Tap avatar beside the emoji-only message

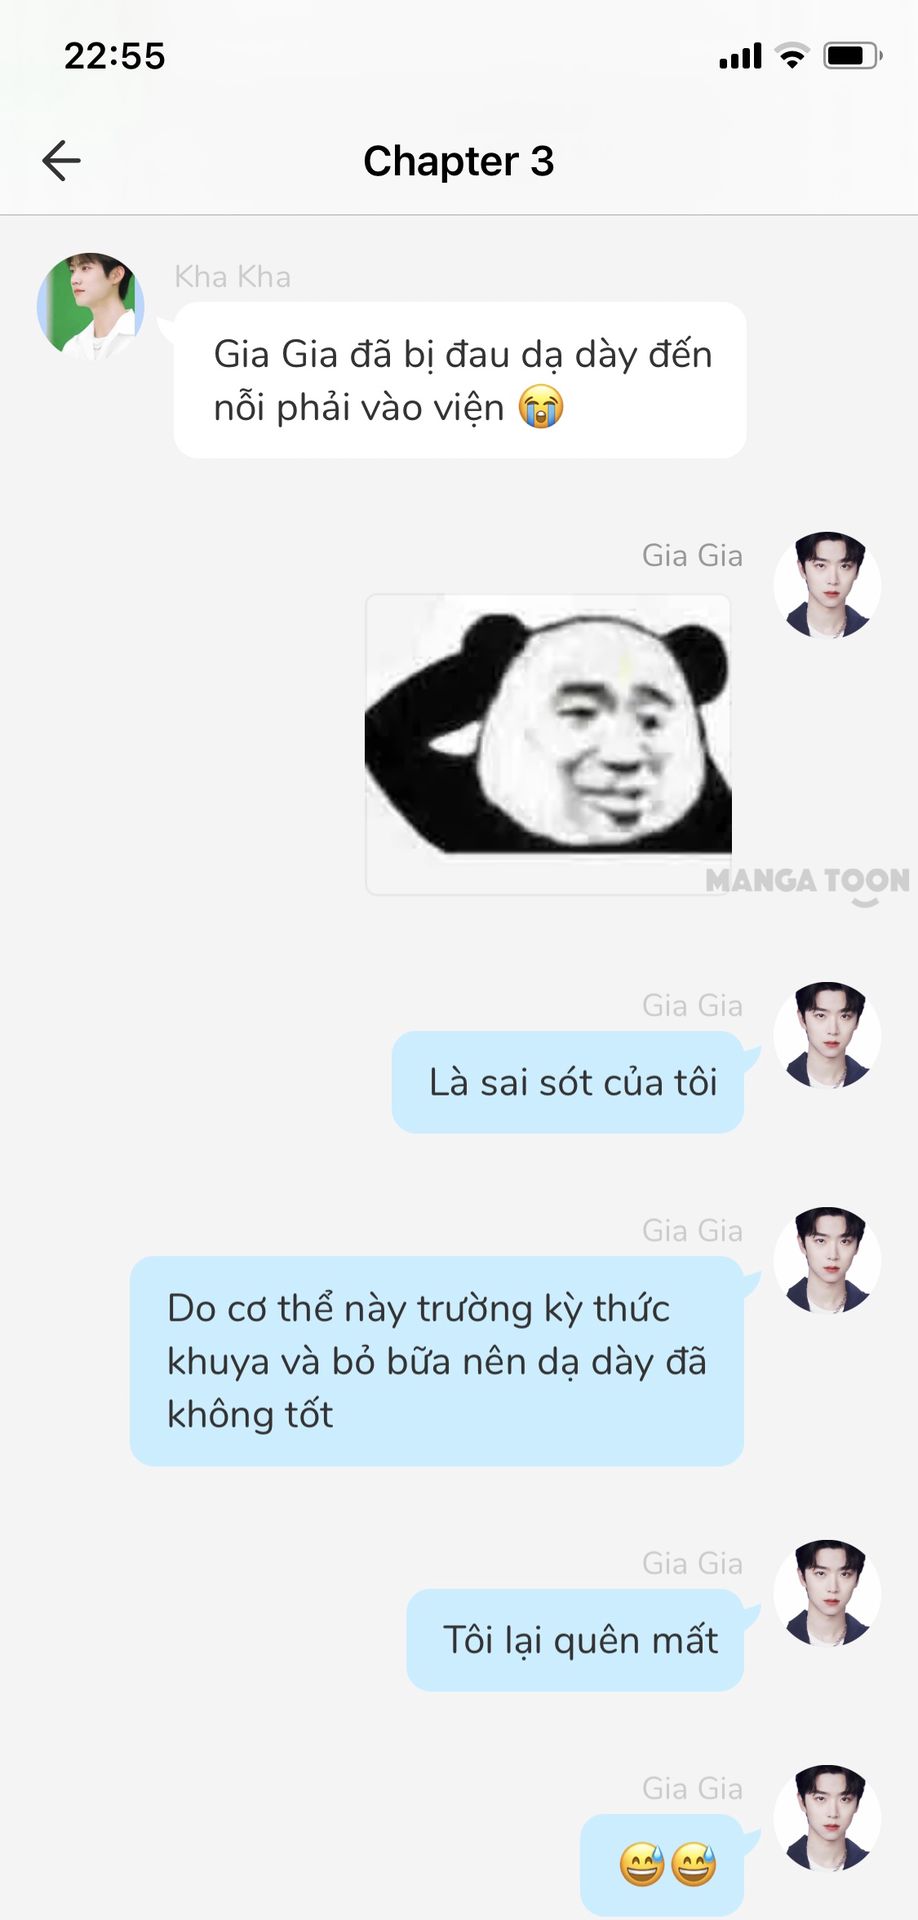point(828,1818)
